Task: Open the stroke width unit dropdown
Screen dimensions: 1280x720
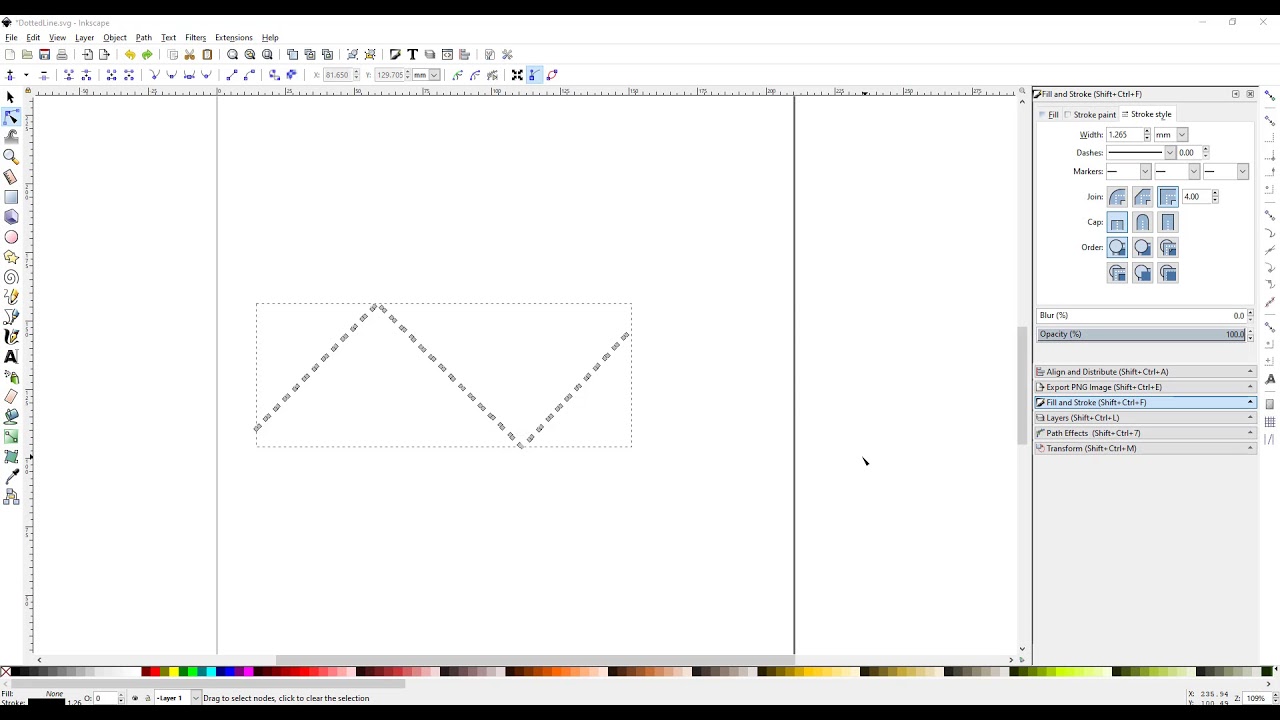Action: [x=1182, y=135]
